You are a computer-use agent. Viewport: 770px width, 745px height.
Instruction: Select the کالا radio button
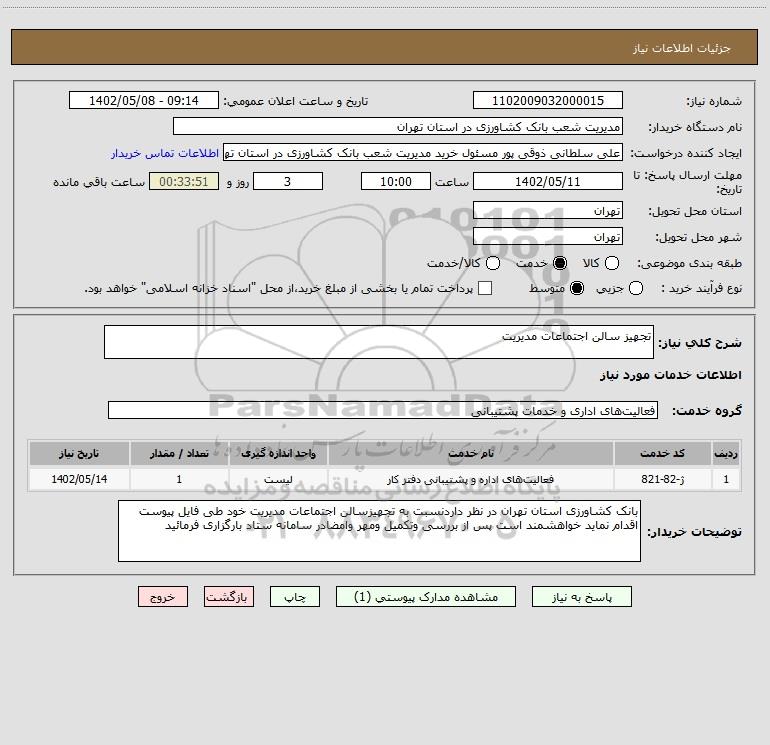pyautogui.click(x=612, y=263)
